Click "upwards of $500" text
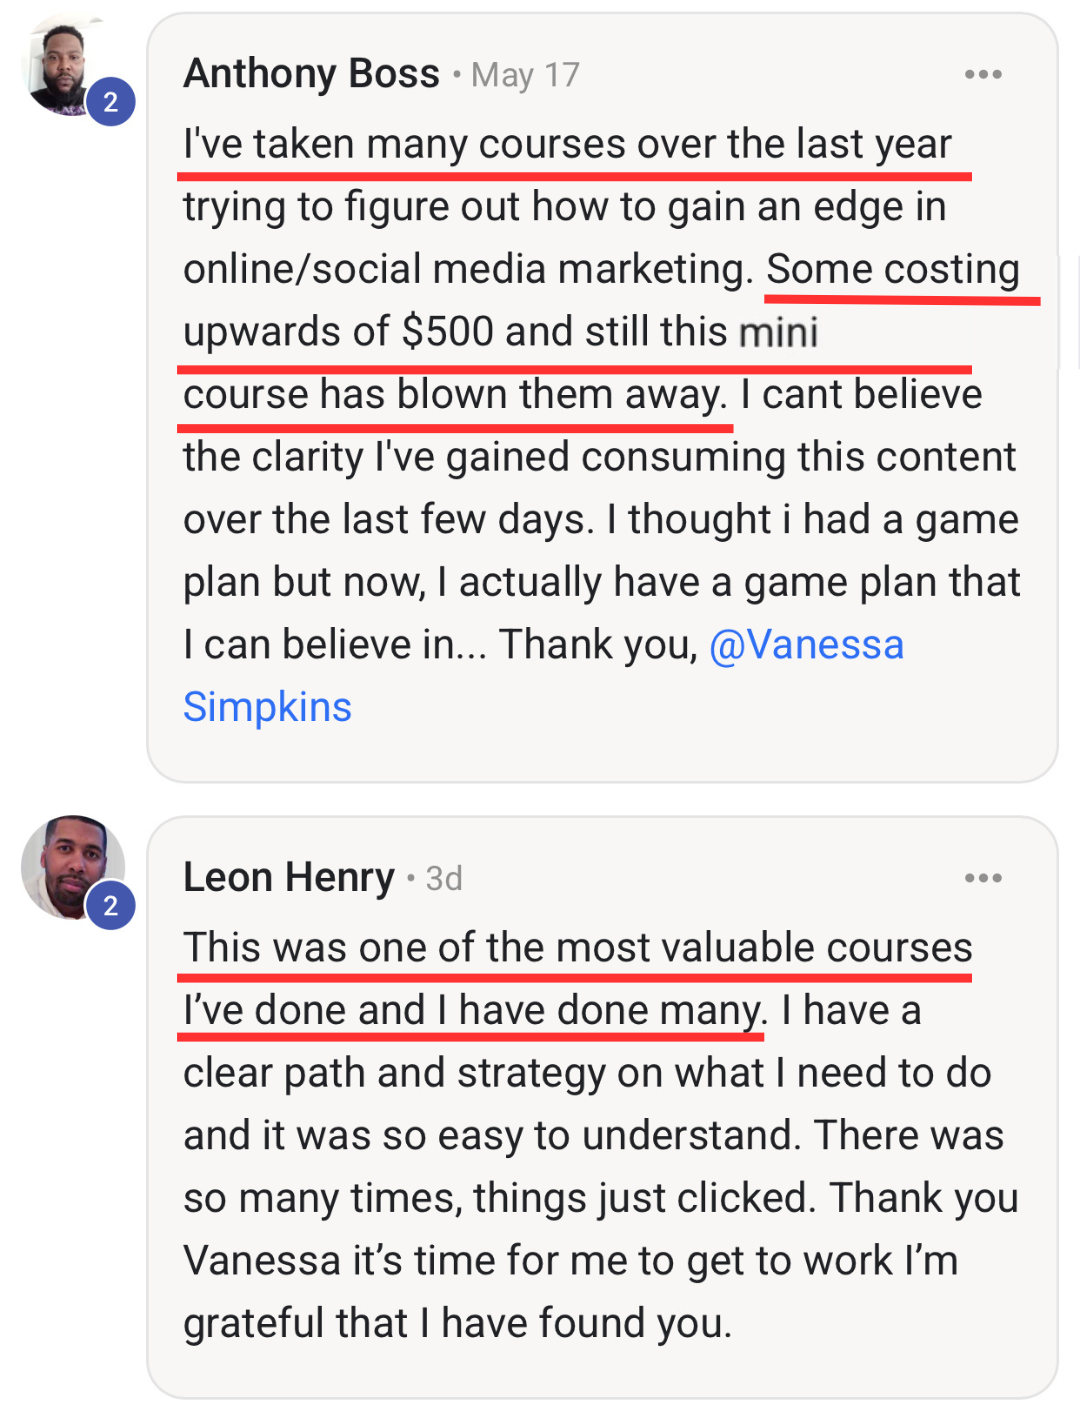Image resolution: width=1080 pixels, height=1416 pixels. [338, 332]
